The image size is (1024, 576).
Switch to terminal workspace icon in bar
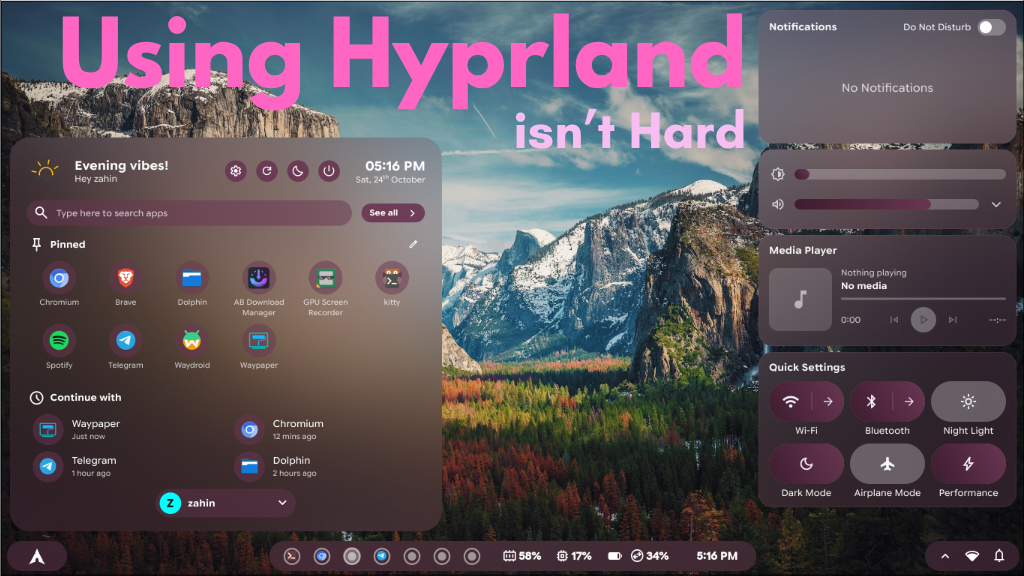(292, 556)
